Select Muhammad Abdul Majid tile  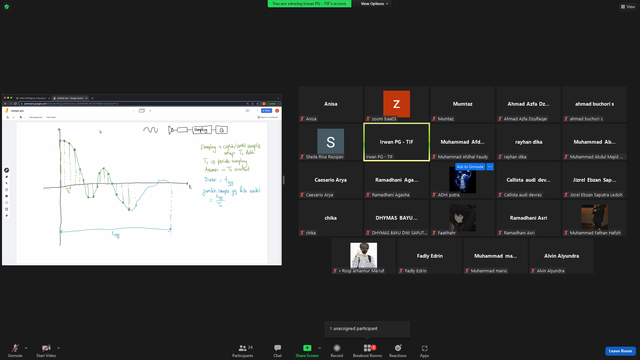594,142
